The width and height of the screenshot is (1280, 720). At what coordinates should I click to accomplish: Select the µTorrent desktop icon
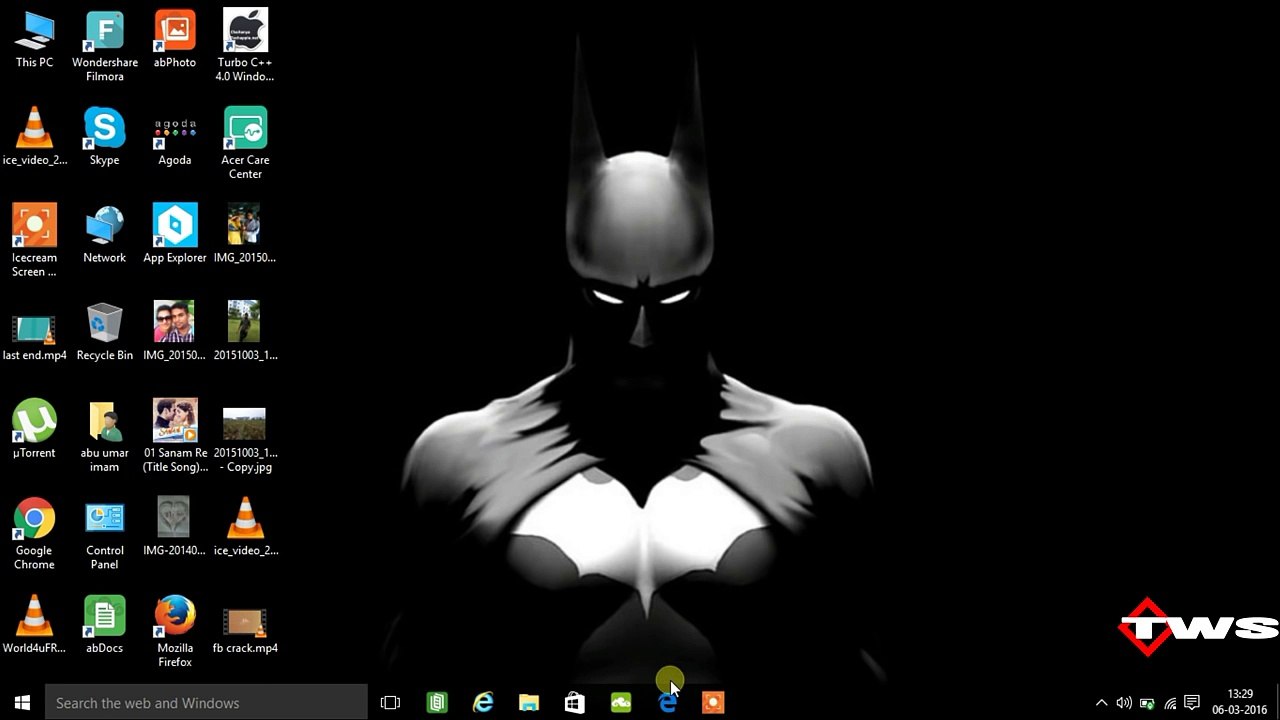click(34, 429)
